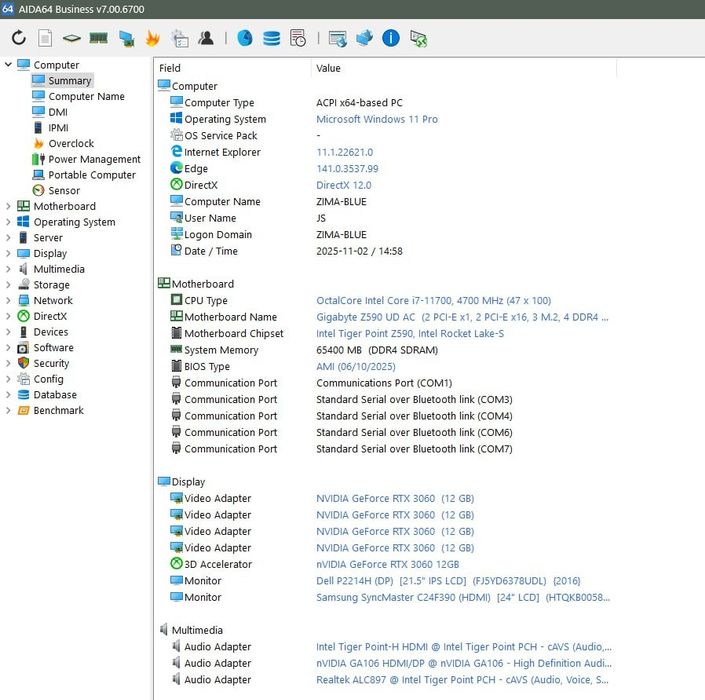Screen dimensions: 705x700
Task: Click the window with globe toolbar icon
Action: (338, 39)
